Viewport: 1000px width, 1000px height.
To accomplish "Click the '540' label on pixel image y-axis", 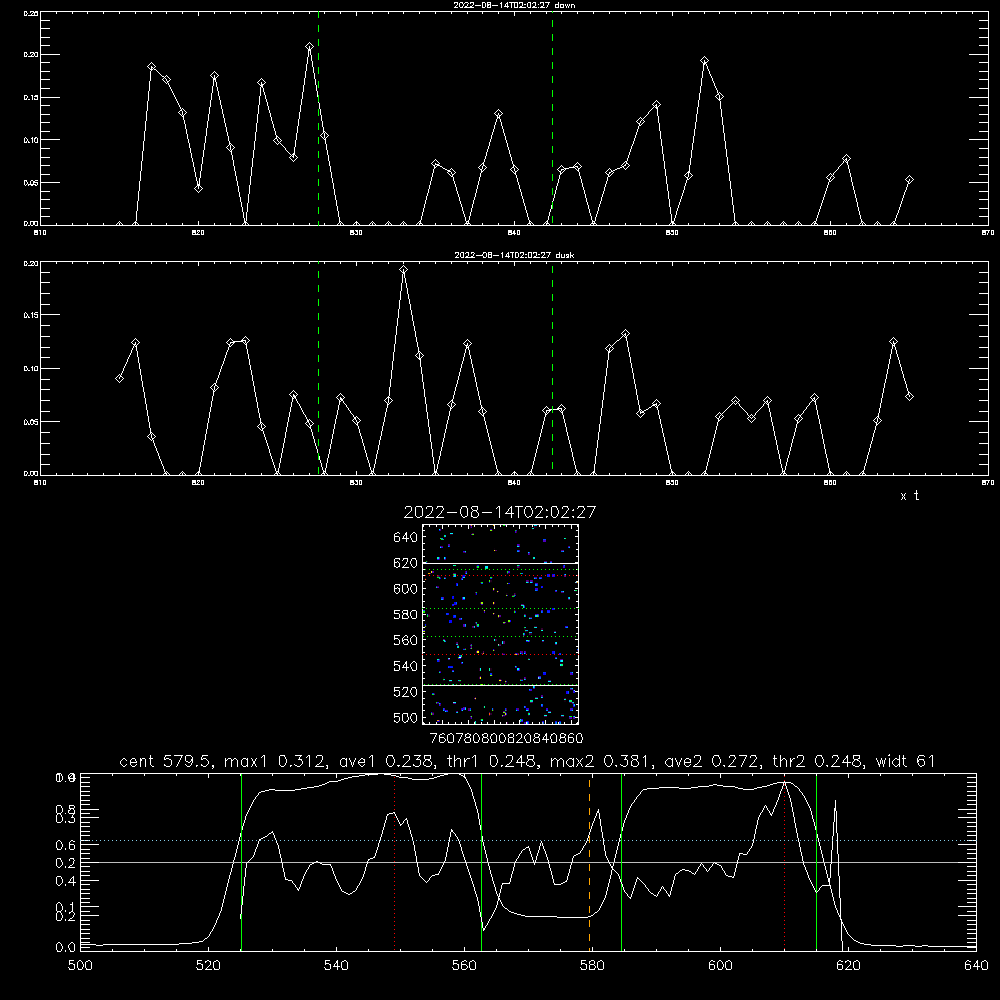I will (406, 666).
